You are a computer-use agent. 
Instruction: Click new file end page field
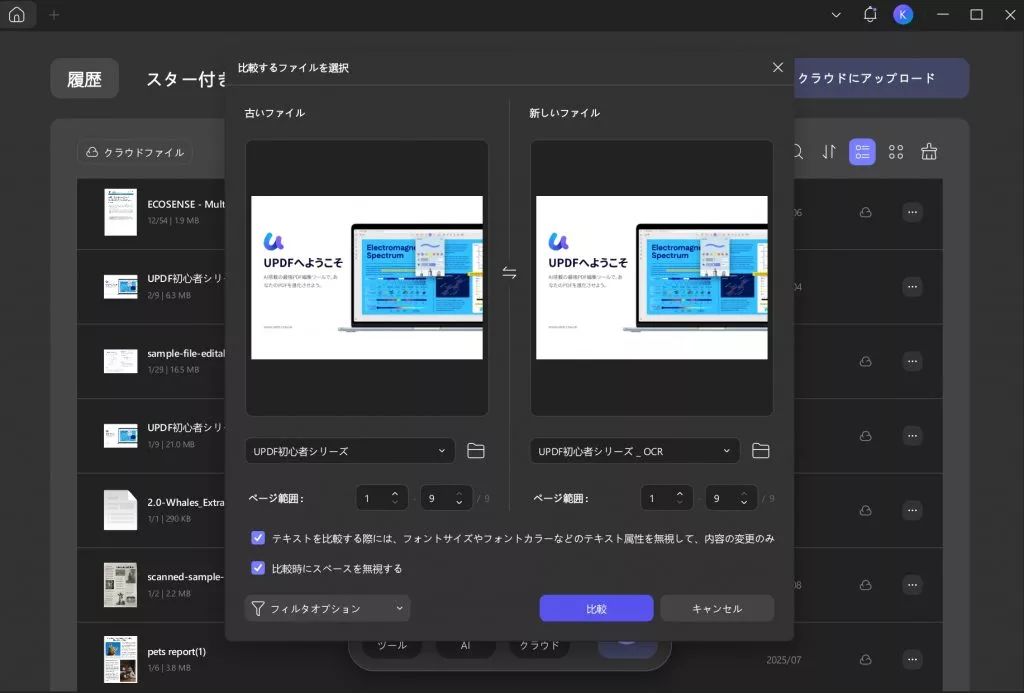click(731, 498)
